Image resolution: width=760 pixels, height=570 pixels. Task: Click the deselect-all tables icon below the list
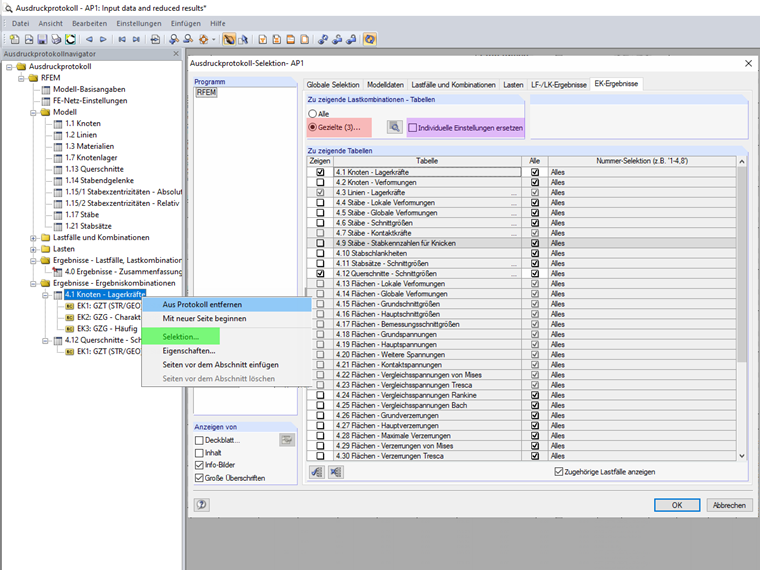point(336,472)
